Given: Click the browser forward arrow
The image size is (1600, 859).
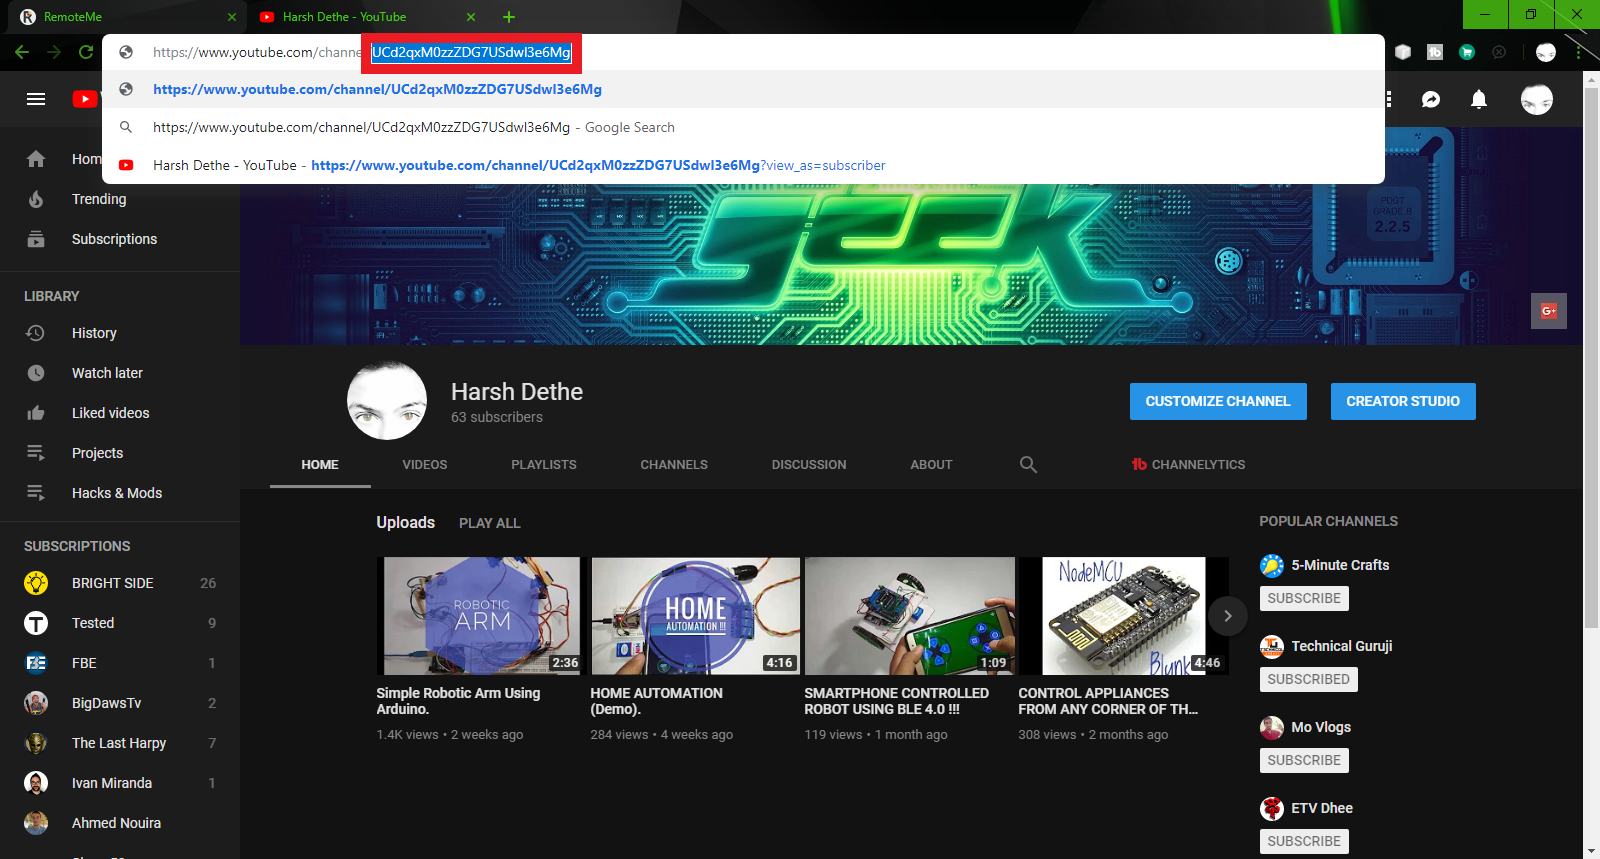Looking at the screenshot, I should click(54, 52).
